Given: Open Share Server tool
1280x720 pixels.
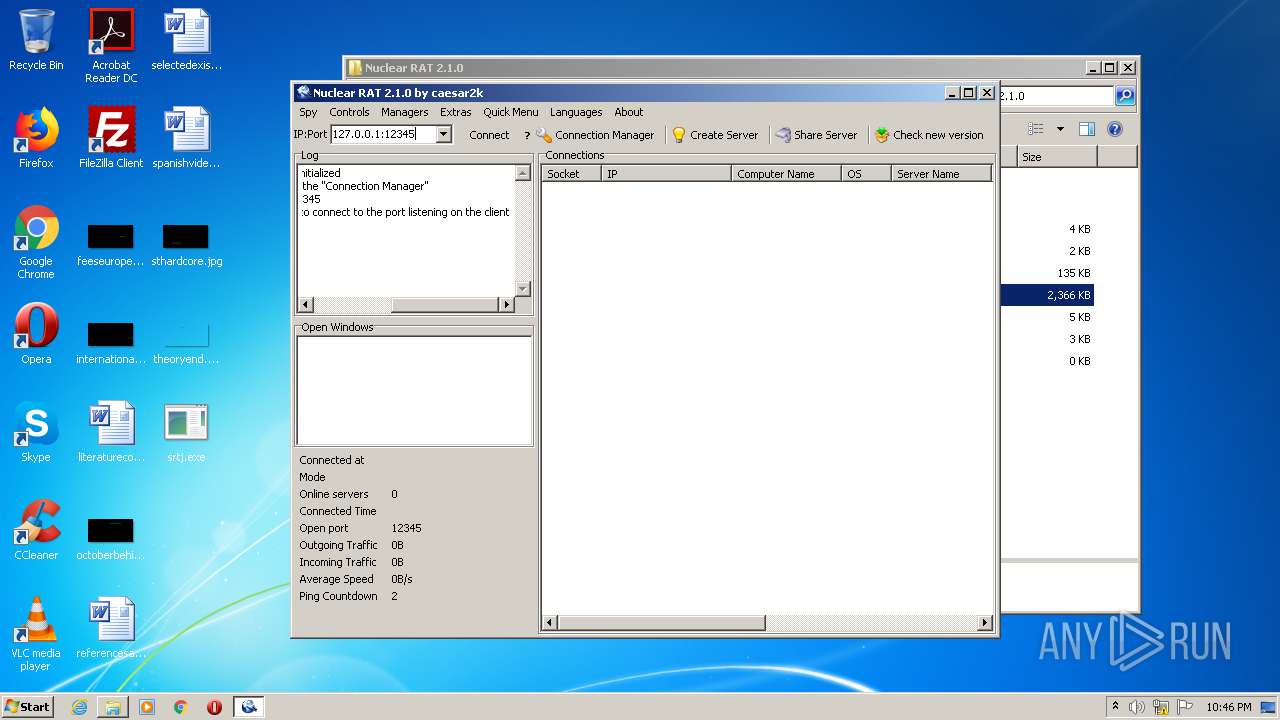Looking at the screenshot, I should tap(816, 135).
